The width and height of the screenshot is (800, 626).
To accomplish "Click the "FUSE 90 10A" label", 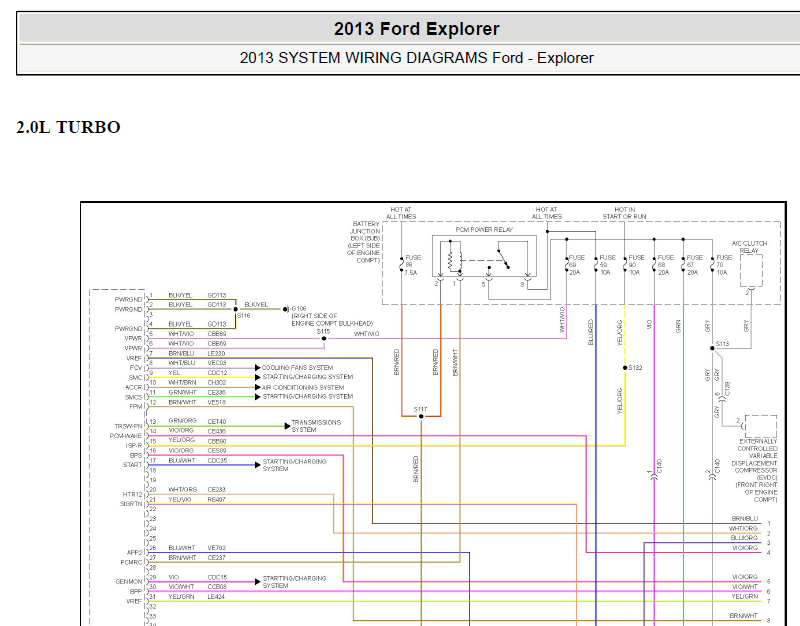I will [636, 265].
